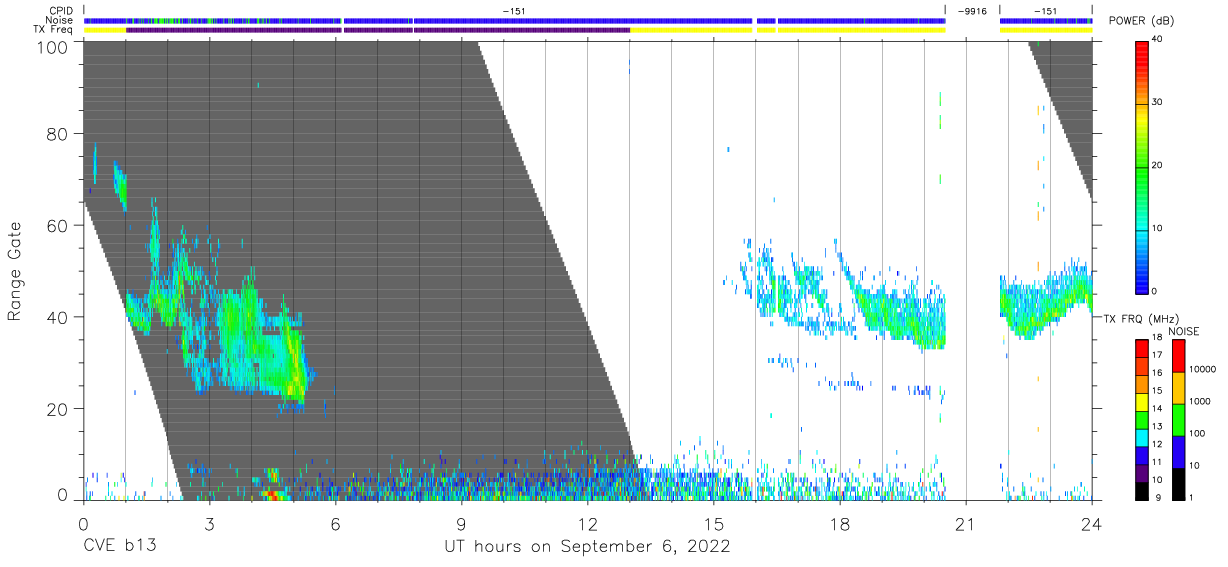Click the yellow TX Freq bar segment near hour 18
This screenshot has width=1228, height=567.
(x=861, y=30)
